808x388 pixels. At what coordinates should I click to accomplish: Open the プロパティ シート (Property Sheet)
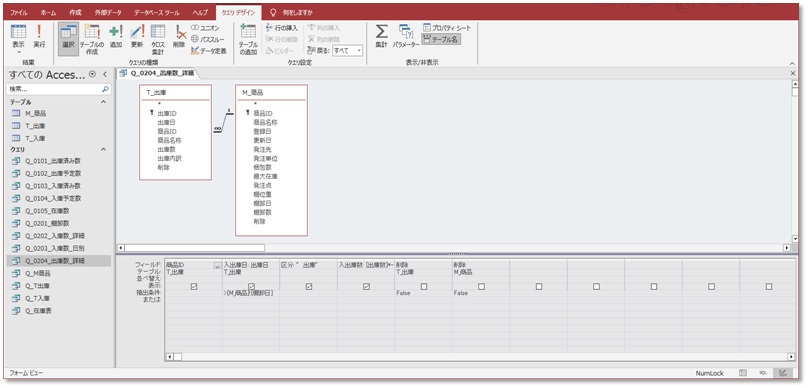(447, 28)
